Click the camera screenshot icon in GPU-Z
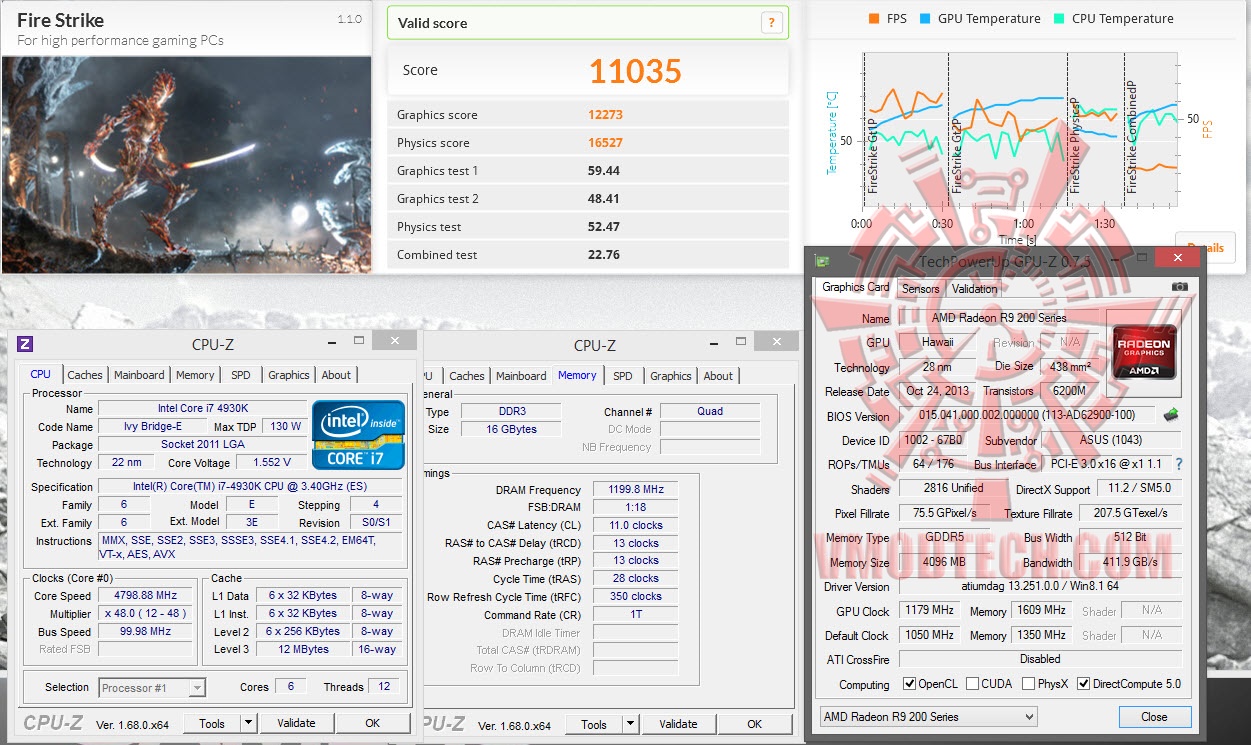Screen dimensions: 1251x745 pyautogui.click(x=1180, y=287)
